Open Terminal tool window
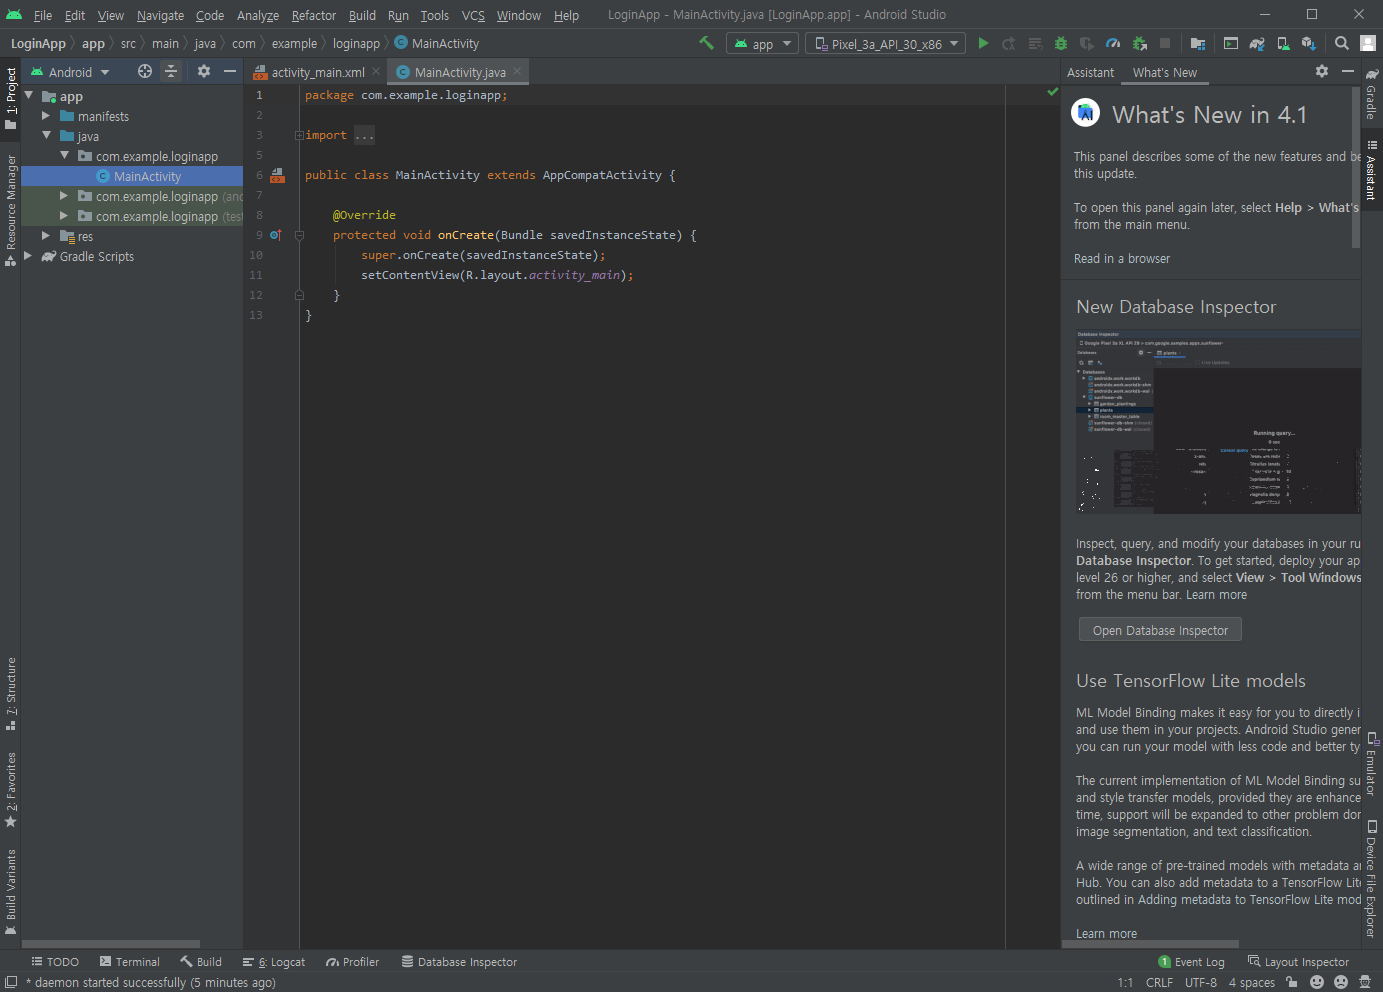Viewport: 1383px width, 992px height. coord(128,962)
